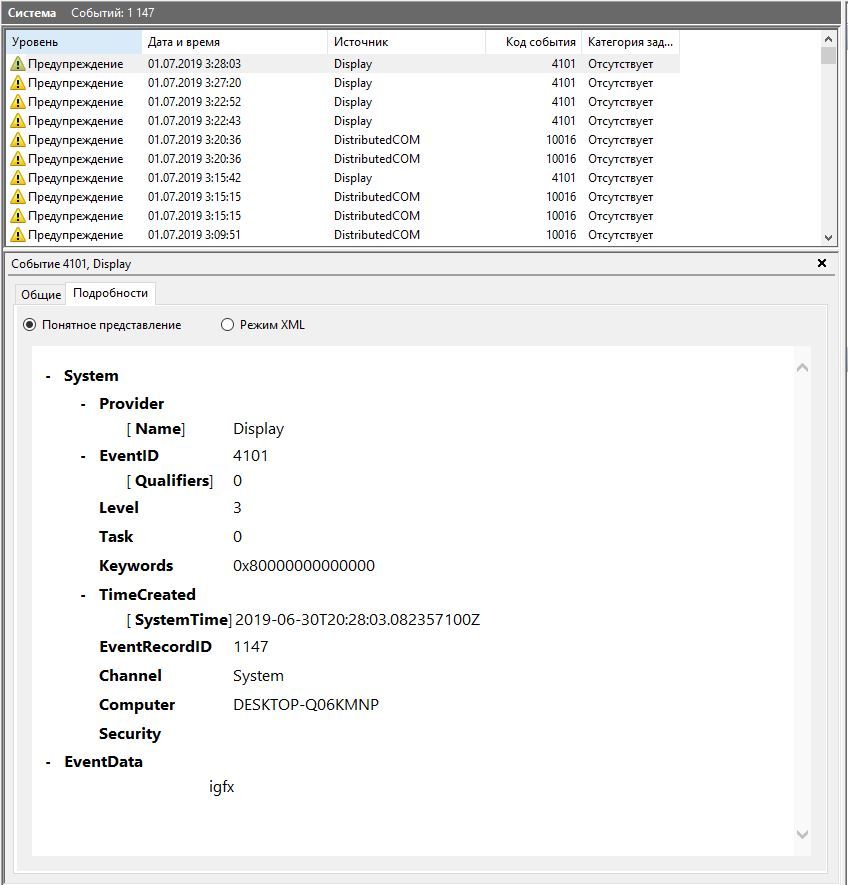Click details pane scroll up arrow
The image size is (848, 885).
(802, 368)
